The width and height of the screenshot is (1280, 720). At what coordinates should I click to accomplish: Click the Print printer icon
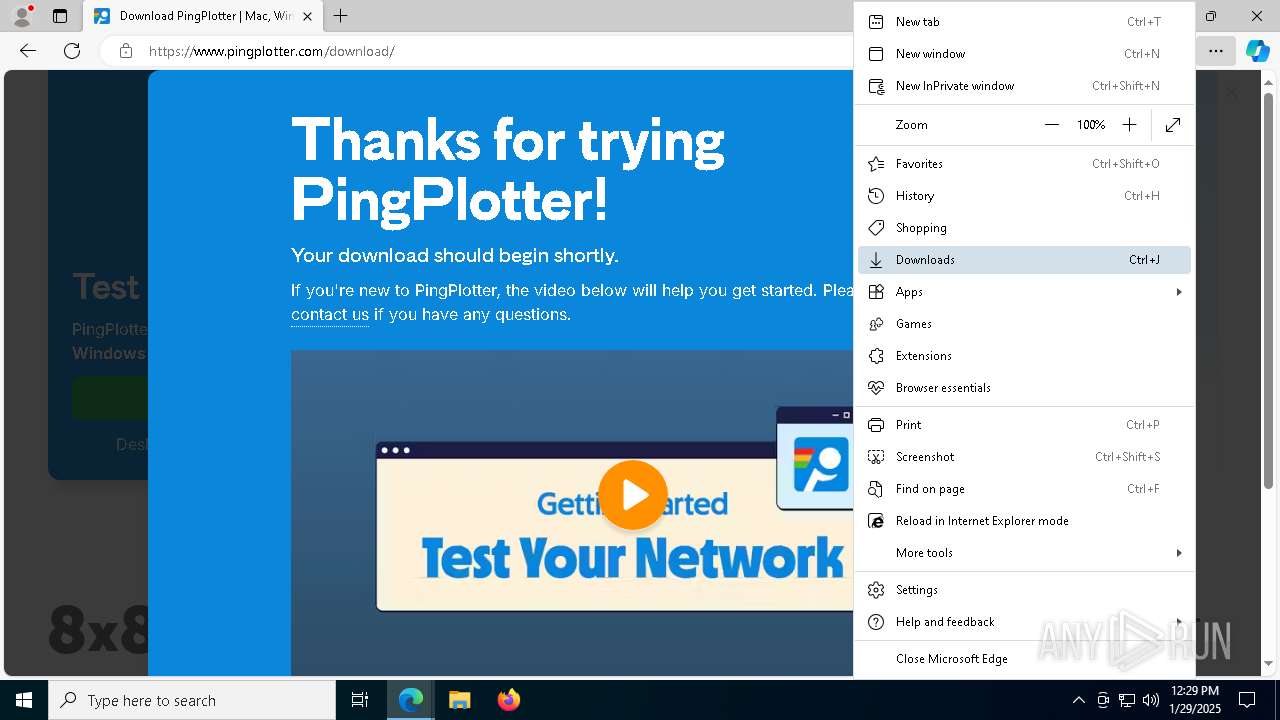tap(876, 425)
